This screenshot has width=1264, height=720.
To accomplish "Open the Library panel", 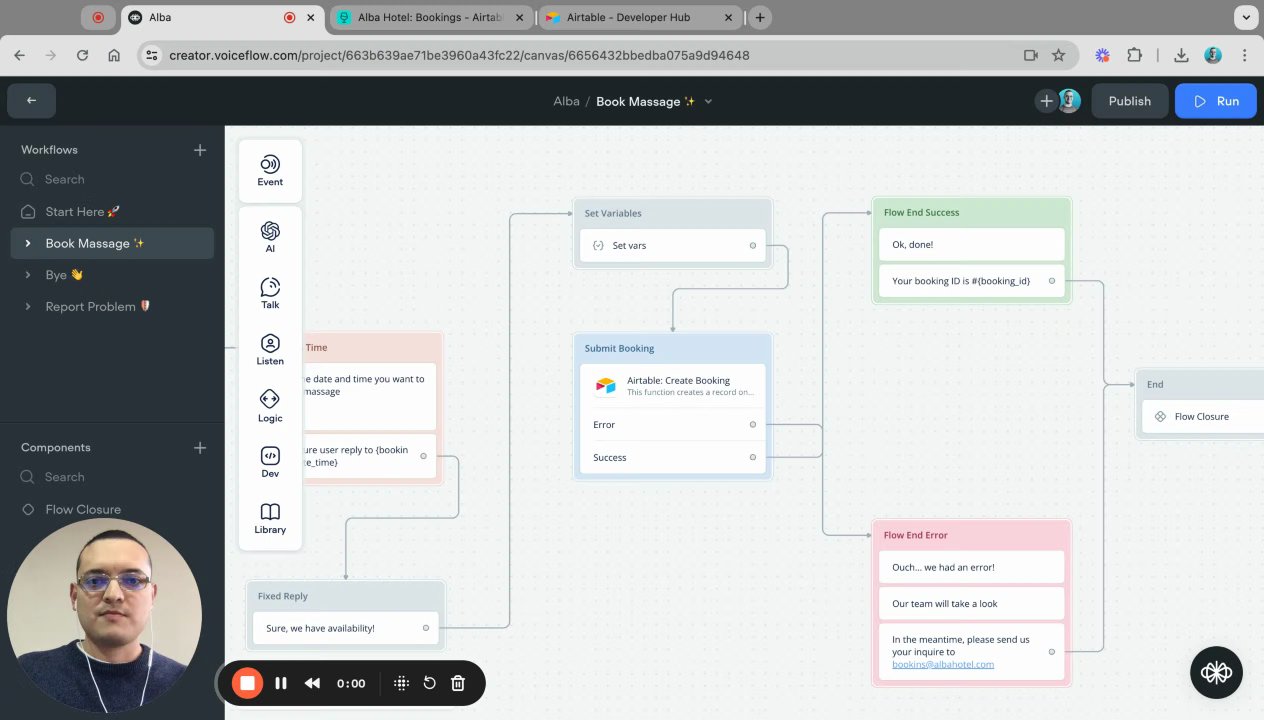I will 270,518.
